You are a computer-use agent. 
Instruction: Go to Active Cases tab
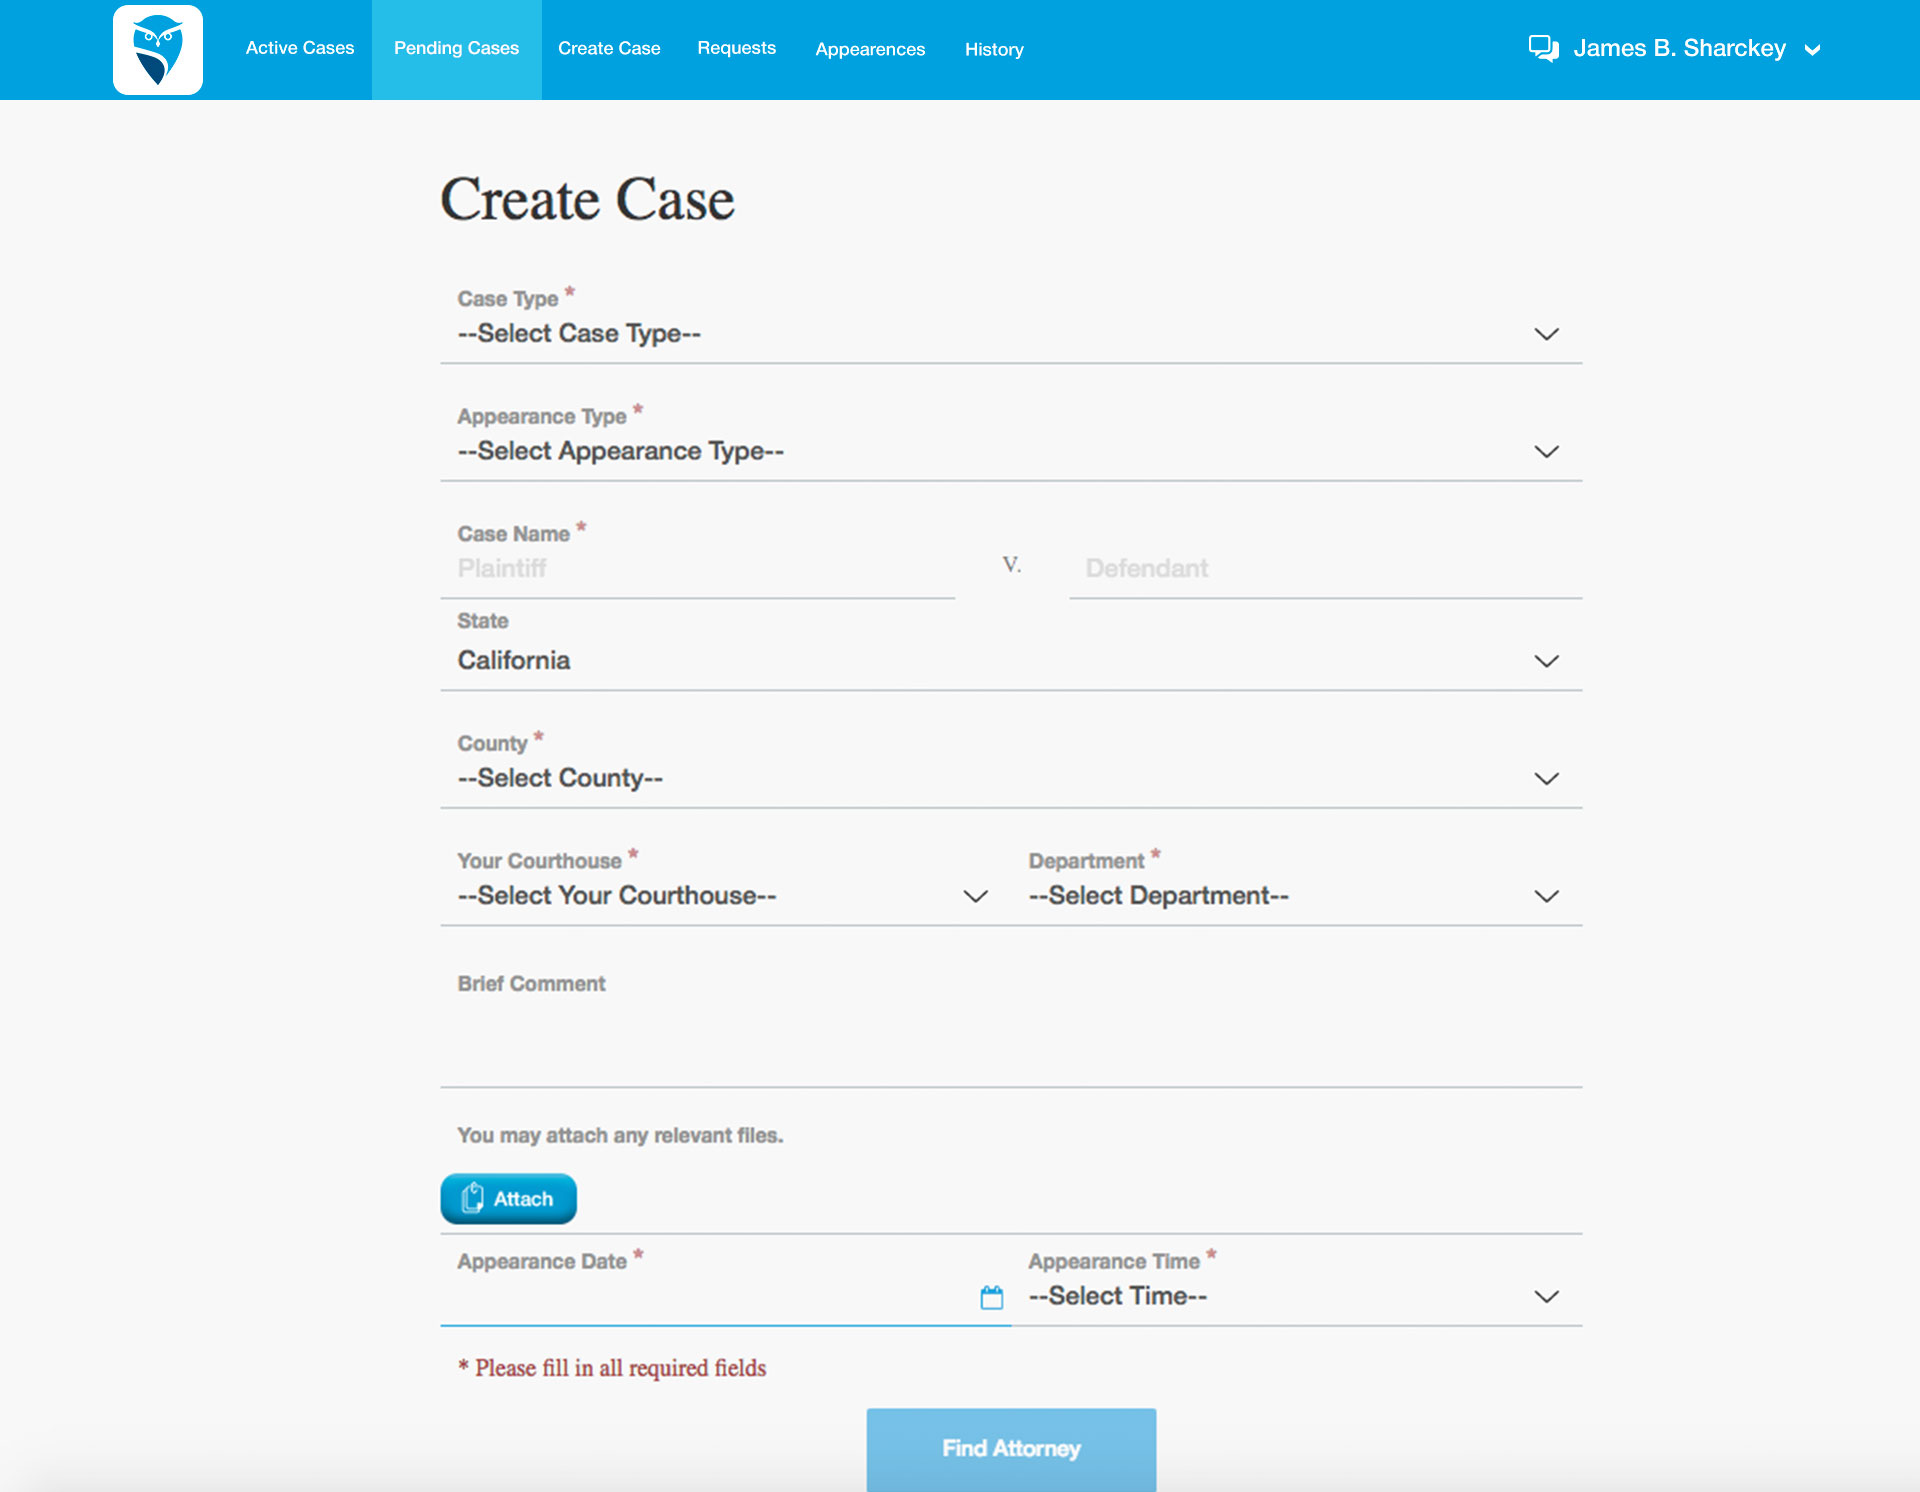299,48
